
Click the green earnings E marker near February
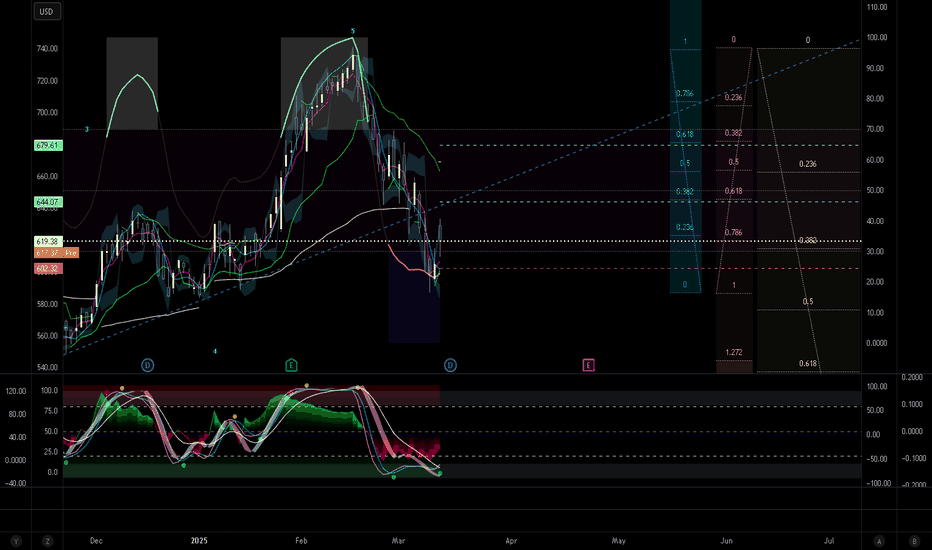click(x=291, y=365)
